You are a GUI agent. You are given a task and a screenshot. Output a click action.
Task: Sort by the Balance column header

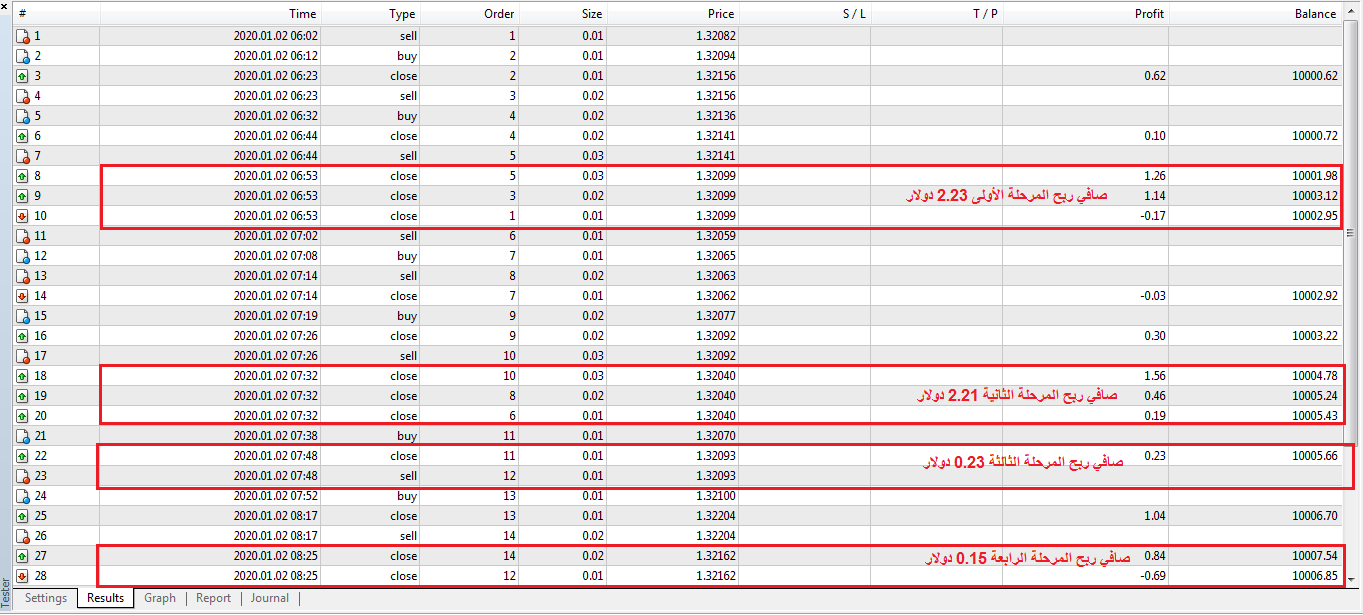(1314, 14)
